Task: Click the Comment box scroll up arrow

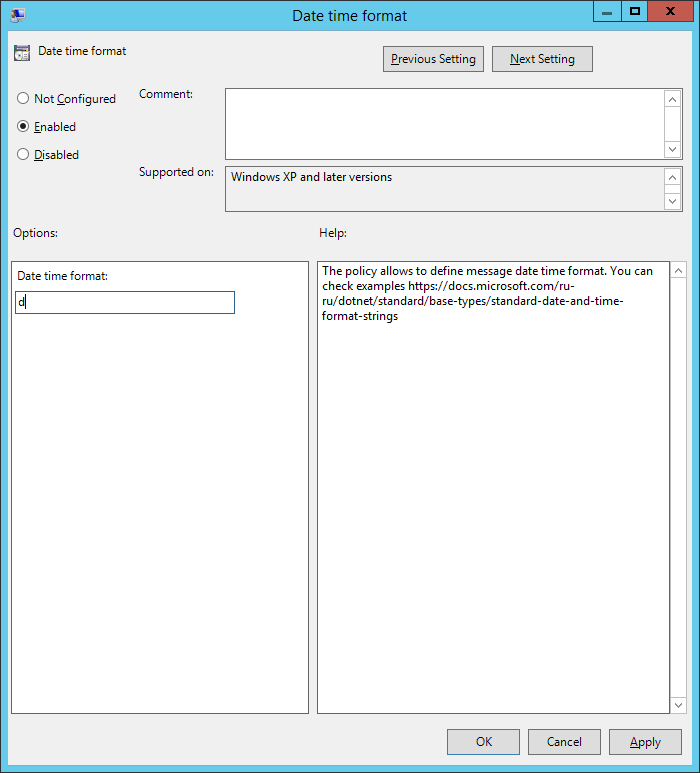Action: point(673,99)
